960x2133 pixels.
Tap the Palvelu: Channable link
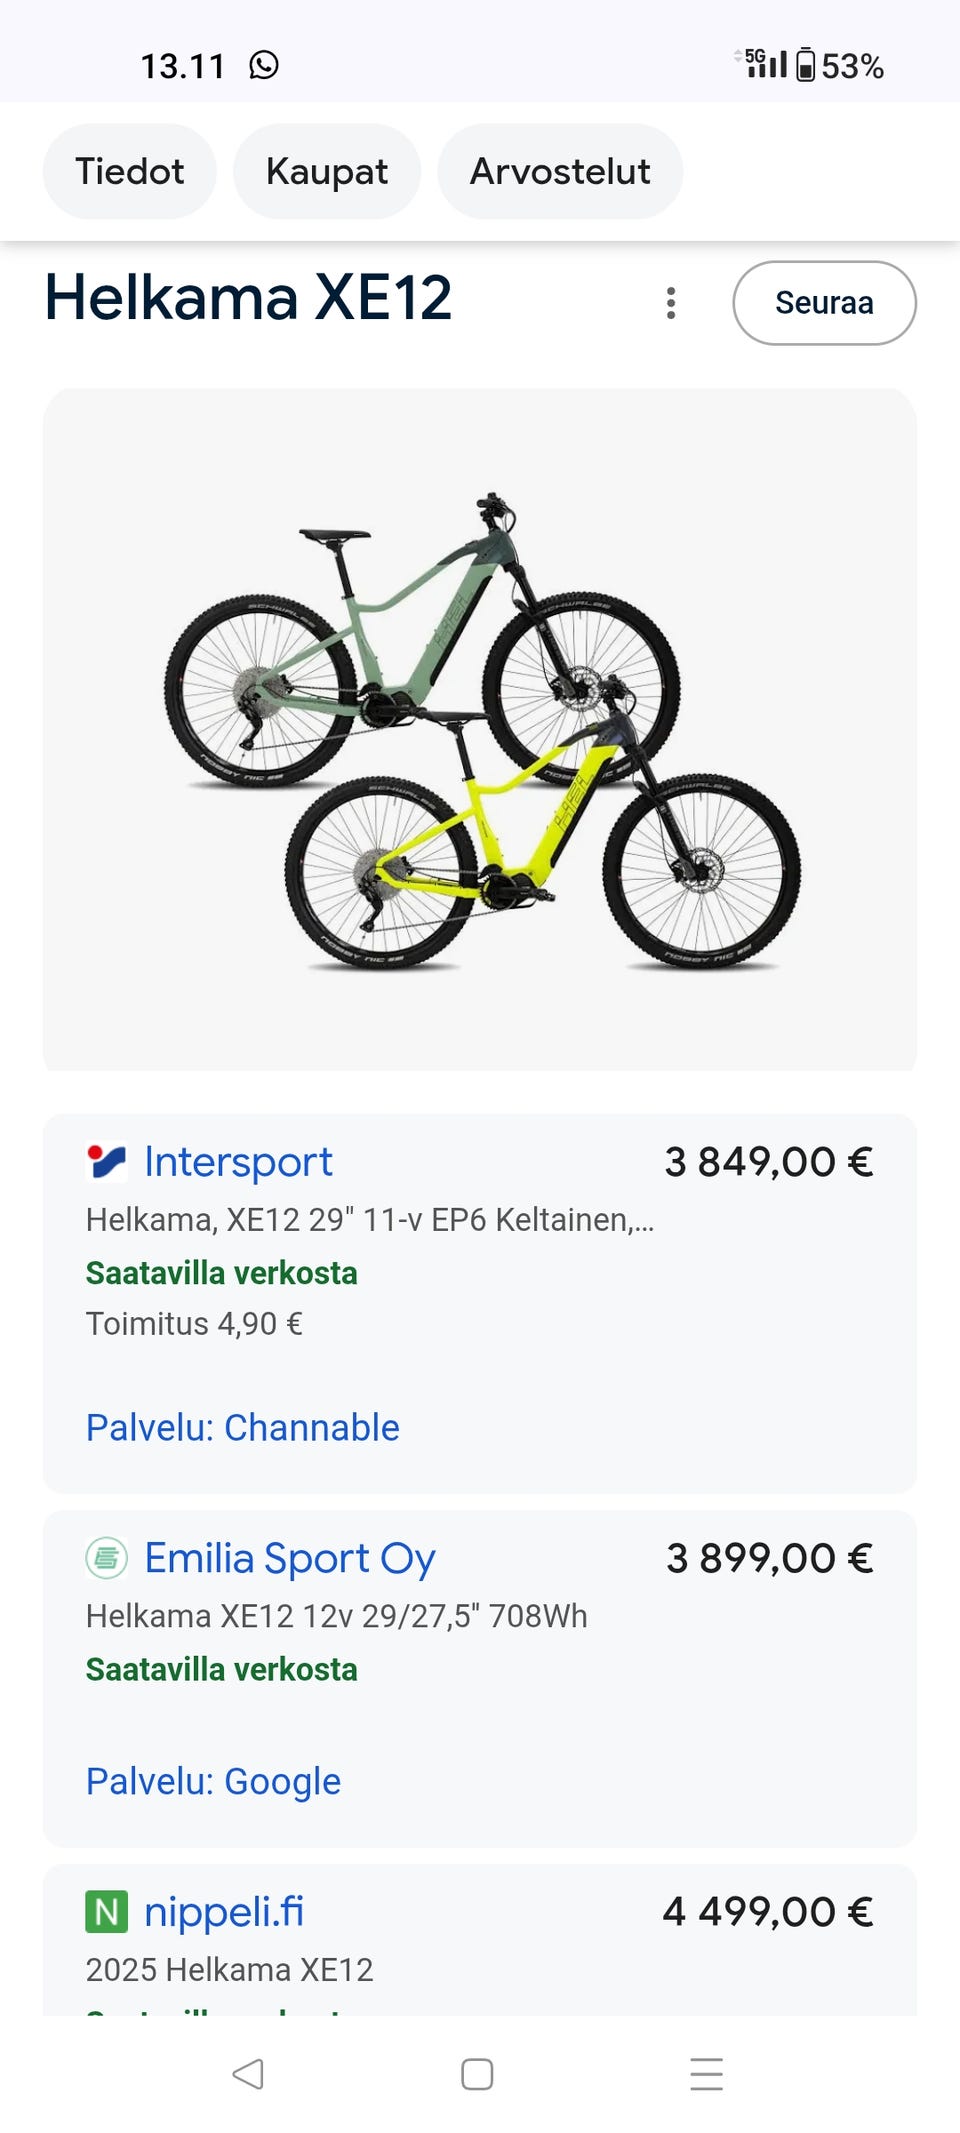coord(243,1428)
